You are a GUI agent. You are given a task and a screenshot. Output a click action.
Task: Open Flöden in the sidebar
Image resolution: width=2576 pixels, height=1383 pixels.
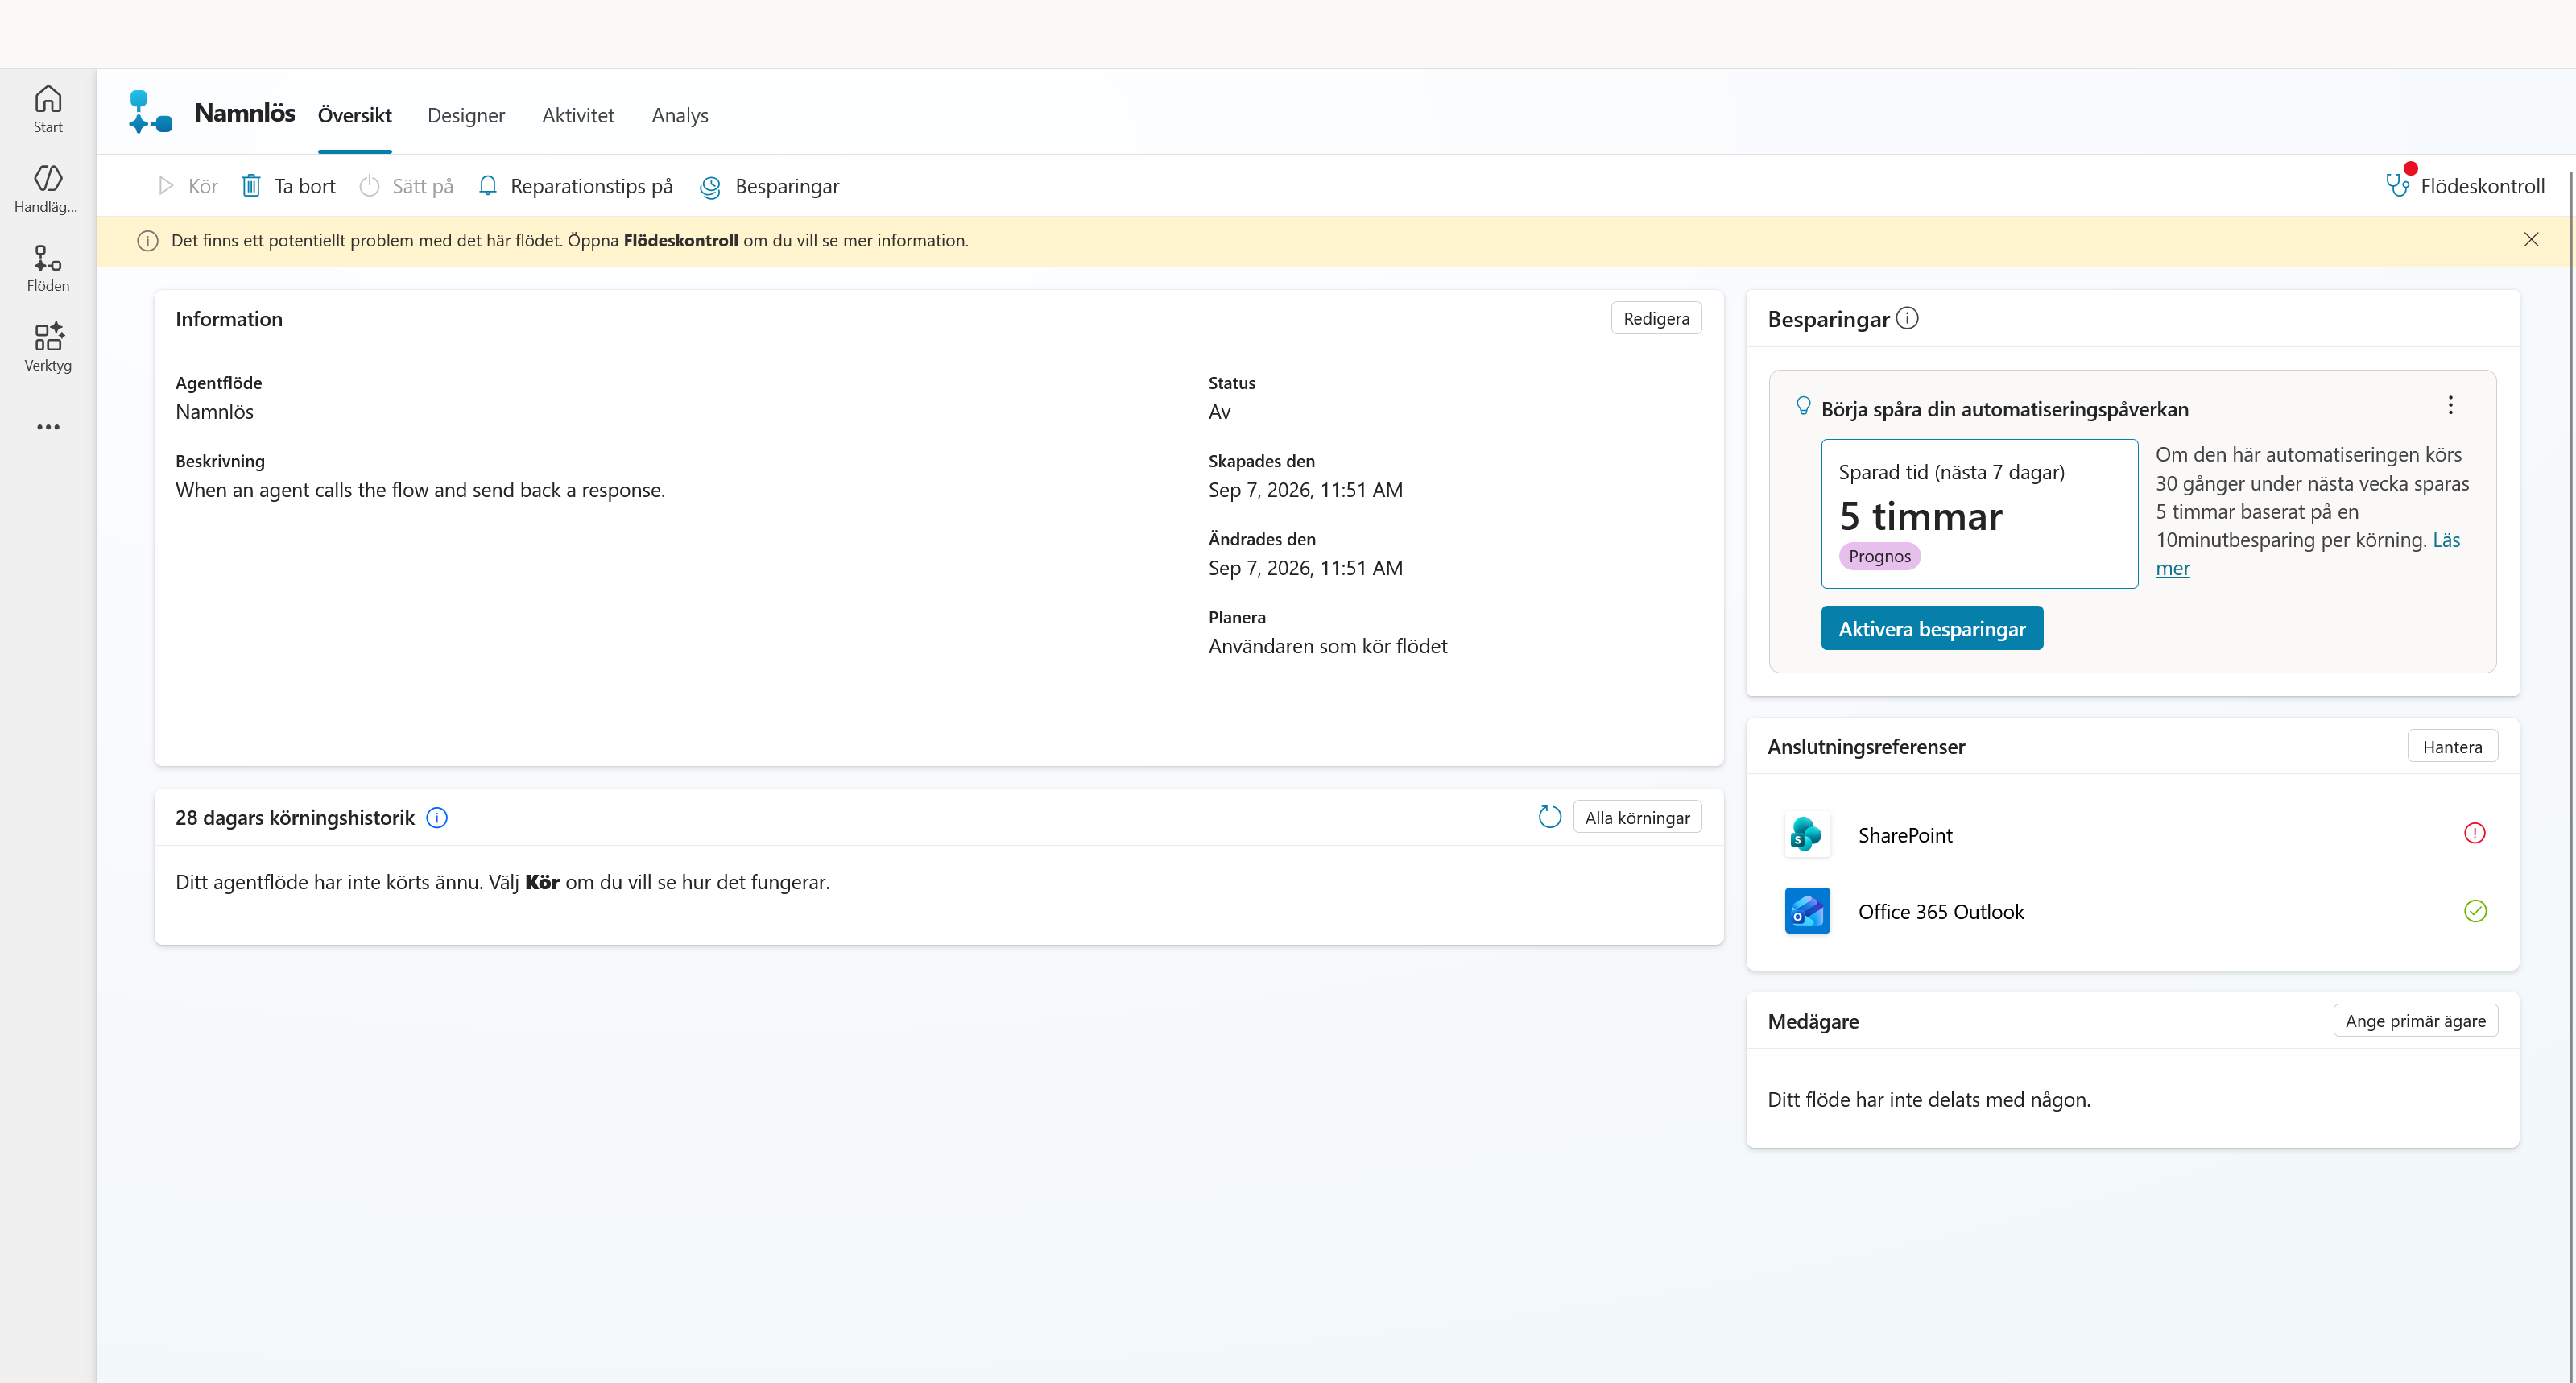click(x=48, y=268)
